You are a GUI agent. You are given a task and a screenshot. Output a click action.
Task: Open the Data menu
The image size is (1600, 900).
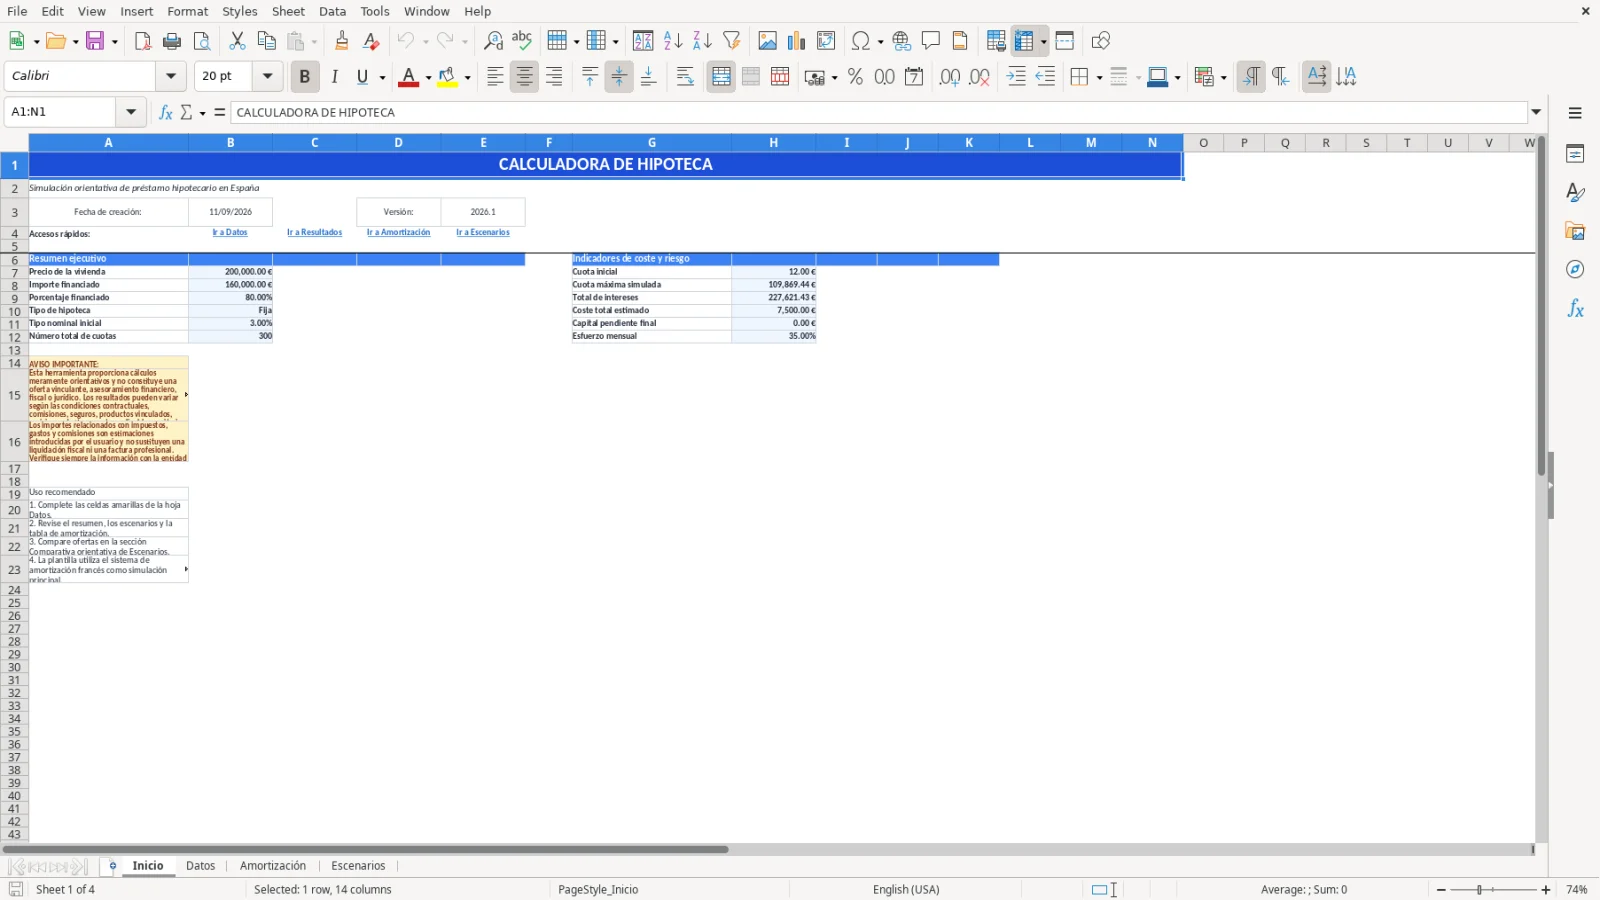pyautogui.click(x=332, y=11)
